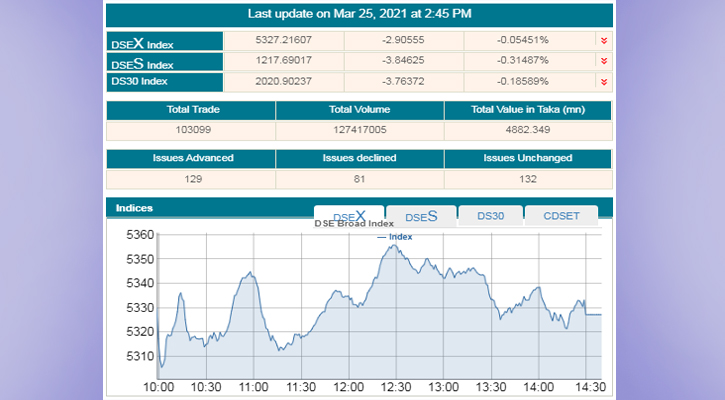725x400 pixels.
Task: Click the chart peak near 12:30
Action: tap(395, 246)
